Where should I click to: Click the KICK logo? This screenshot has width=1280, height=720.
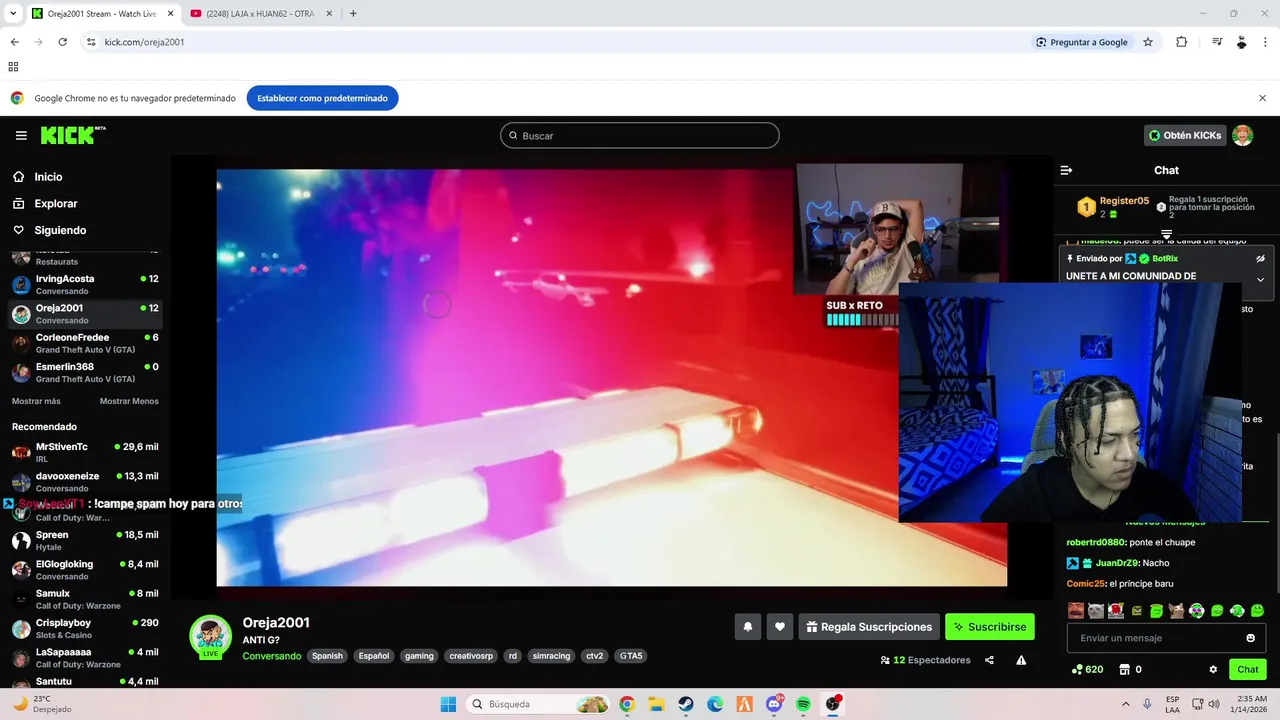pos(72,135)
